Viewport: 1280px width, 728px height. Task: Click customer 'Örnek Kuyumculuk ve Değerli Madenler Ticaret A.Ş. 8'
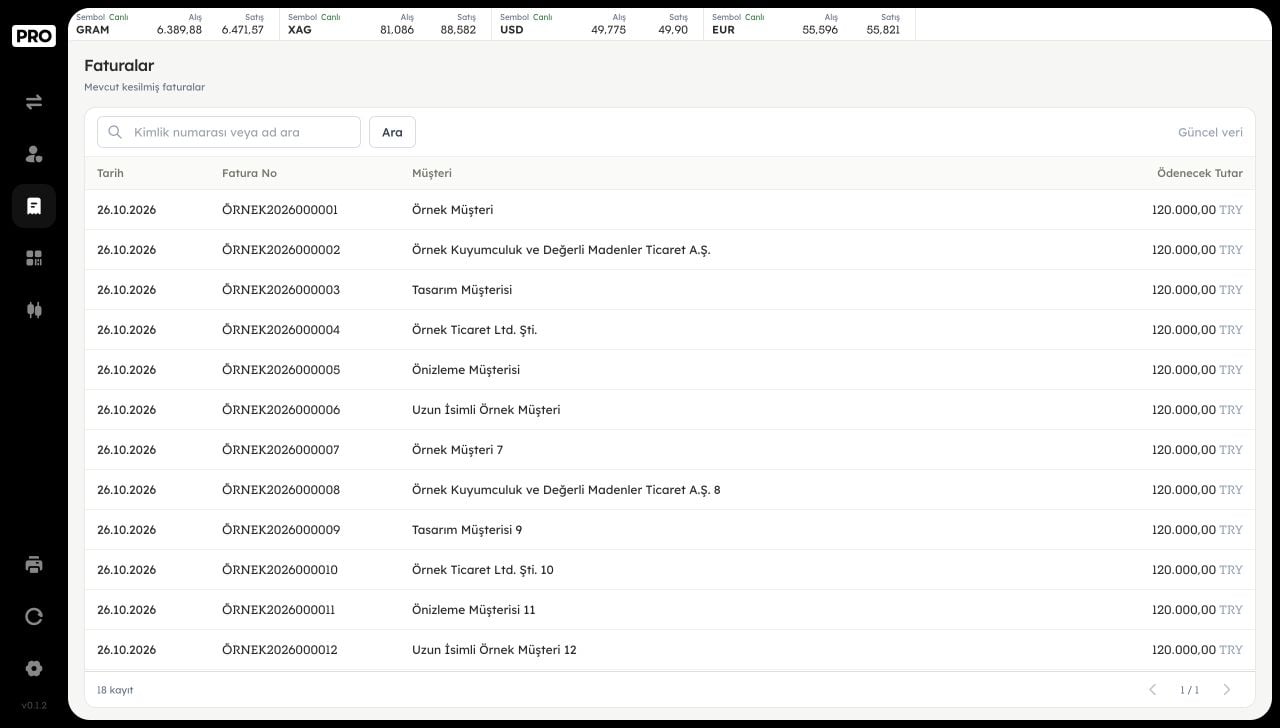coord(566,490)
